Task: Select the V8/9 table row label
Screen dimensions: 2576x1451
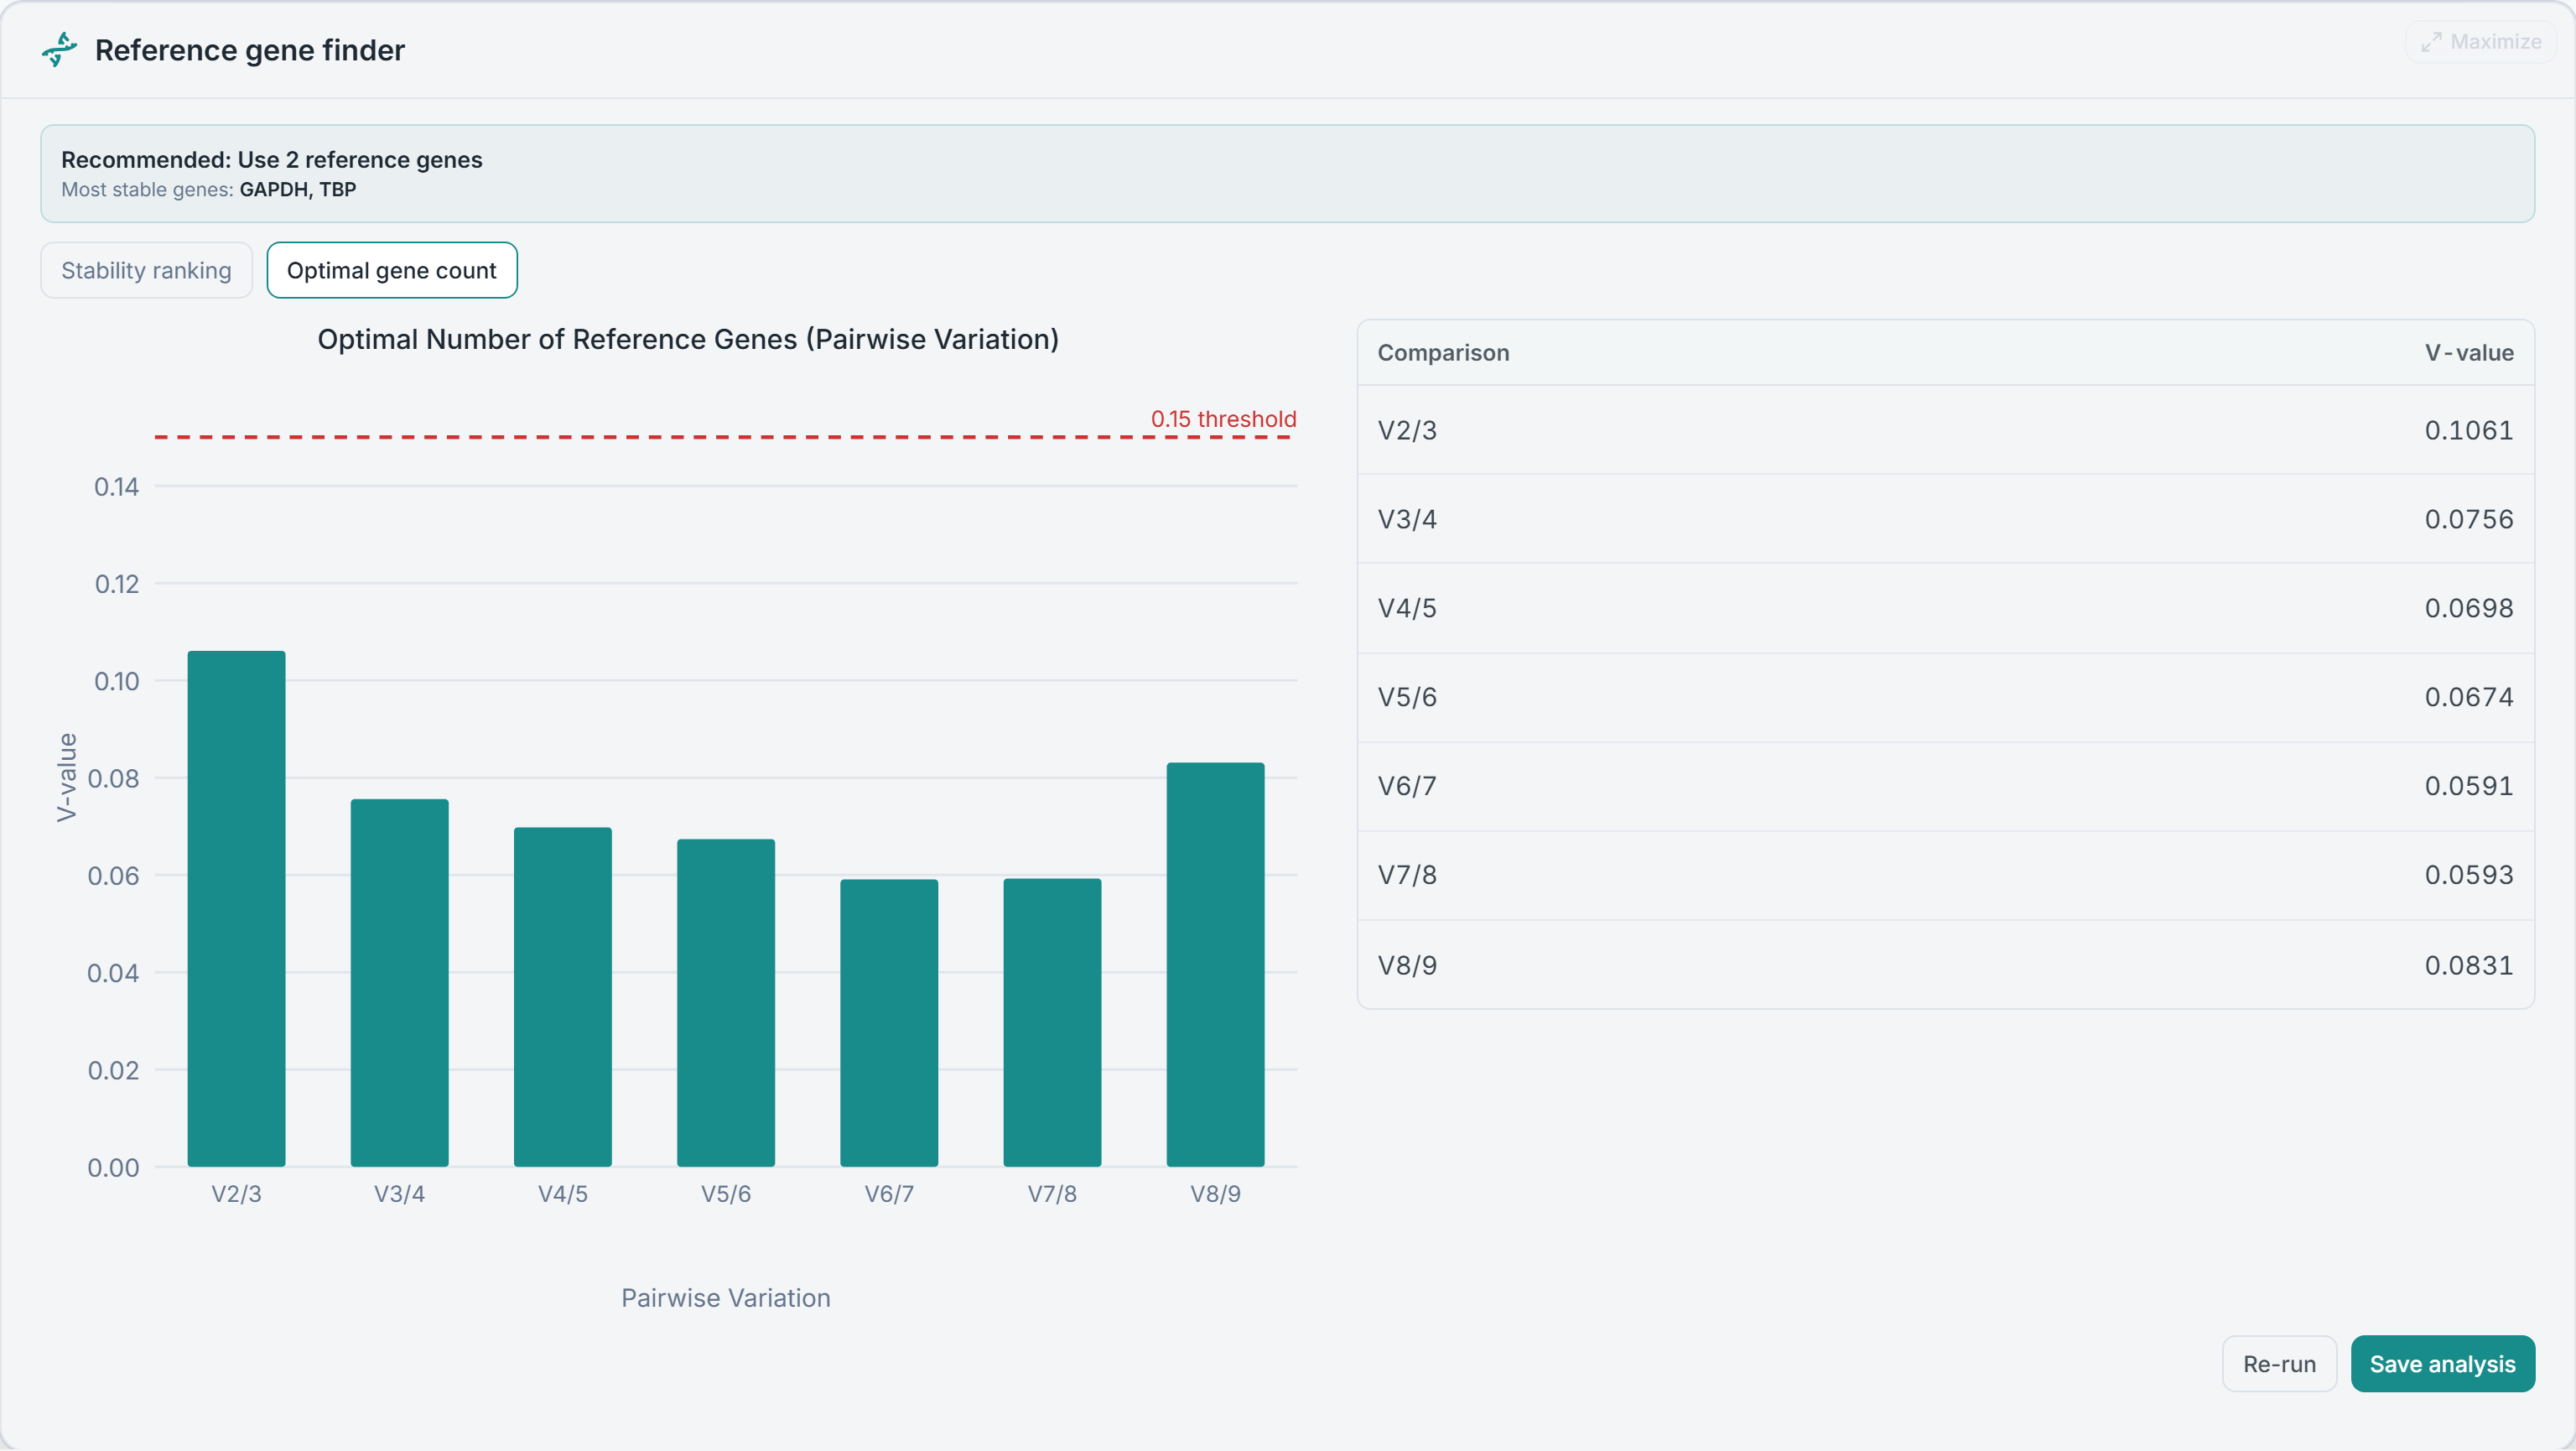Action: coord(1407,965)
